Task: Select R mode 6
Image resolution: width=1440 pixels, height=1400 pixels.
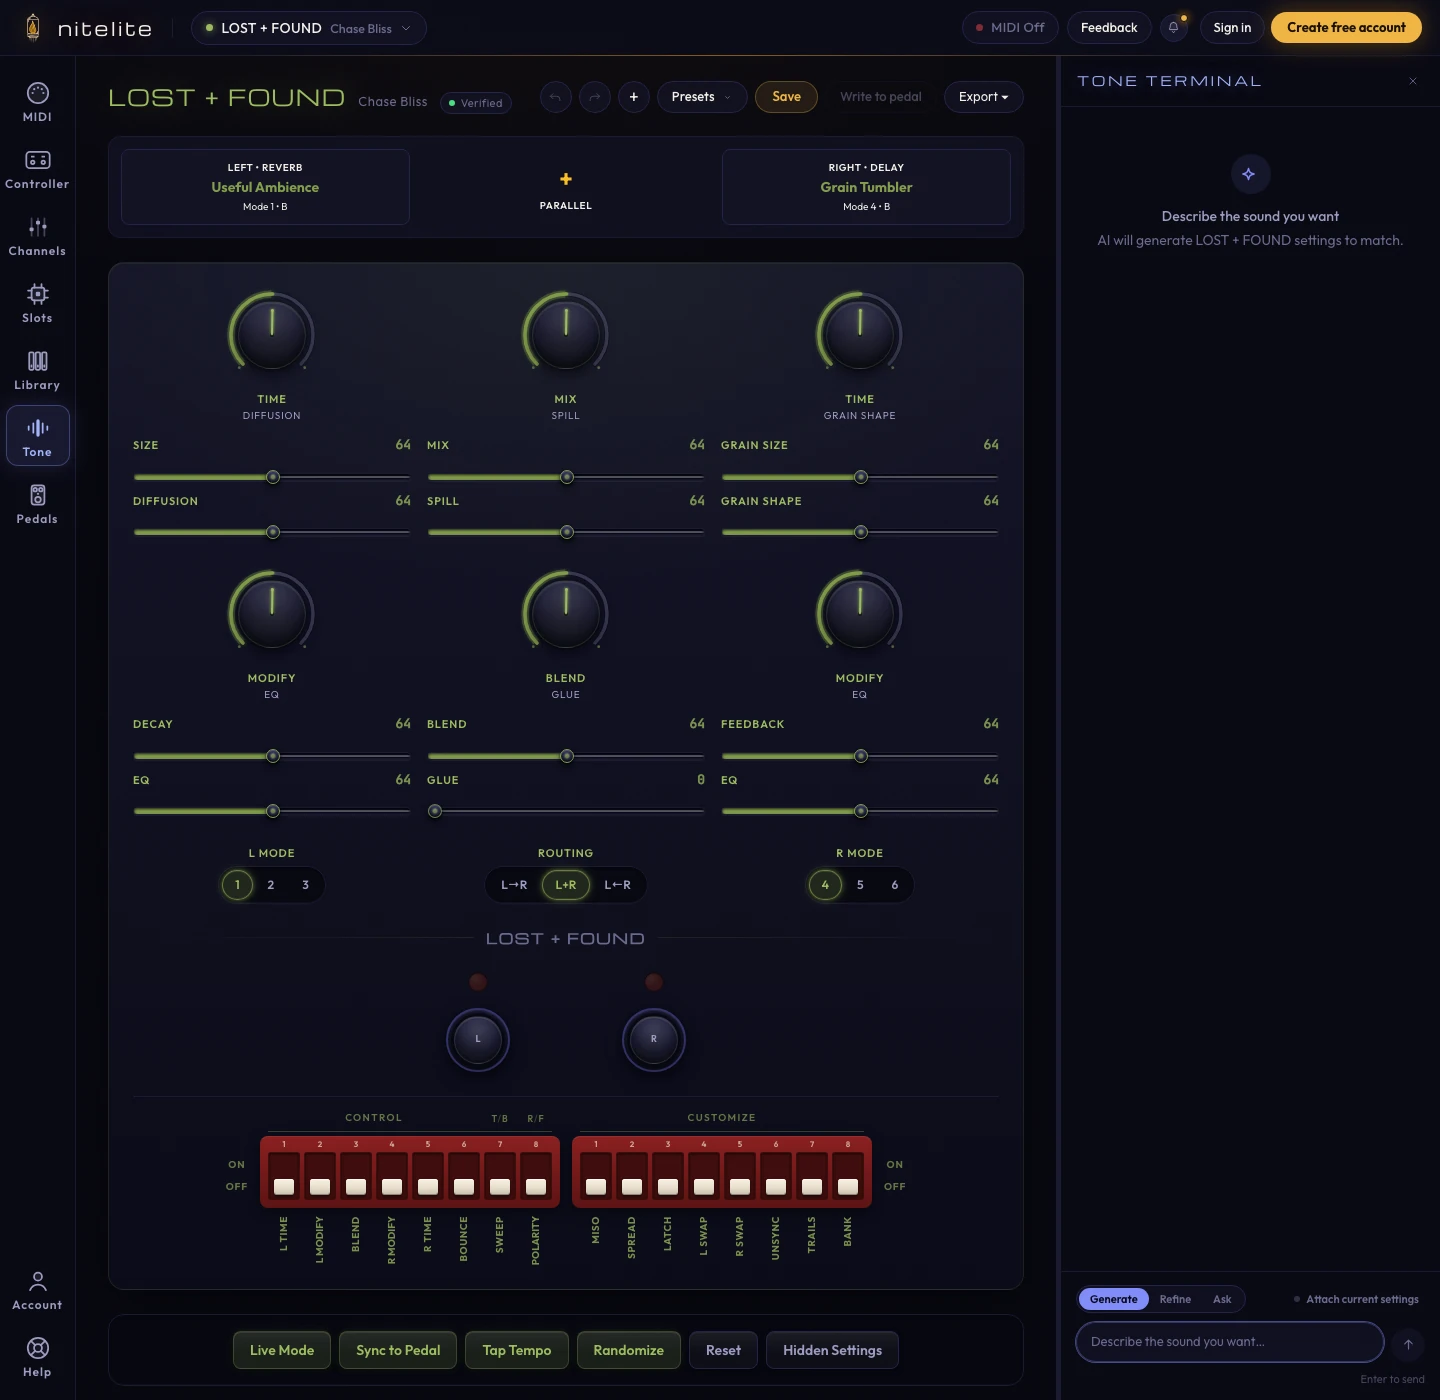Action: click(895, 885)
